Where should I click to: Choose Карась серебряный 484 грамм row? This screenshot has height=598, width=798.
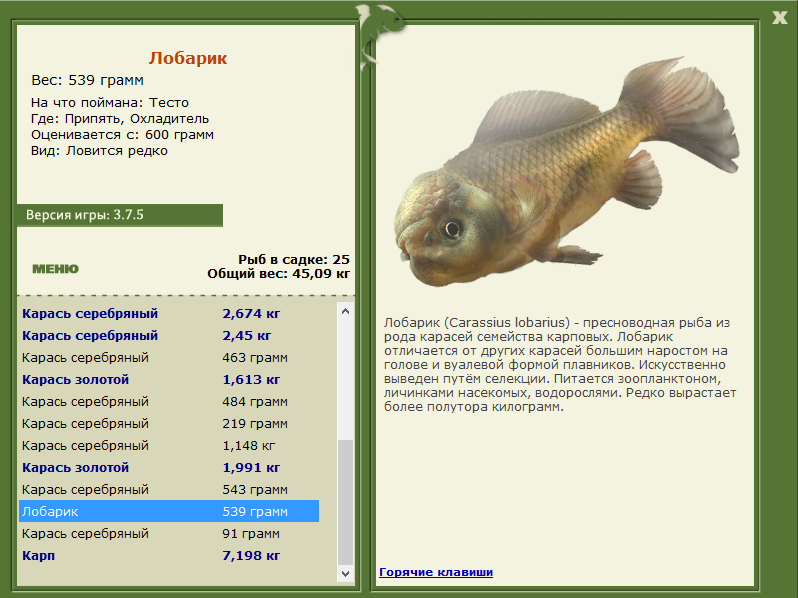169,402
